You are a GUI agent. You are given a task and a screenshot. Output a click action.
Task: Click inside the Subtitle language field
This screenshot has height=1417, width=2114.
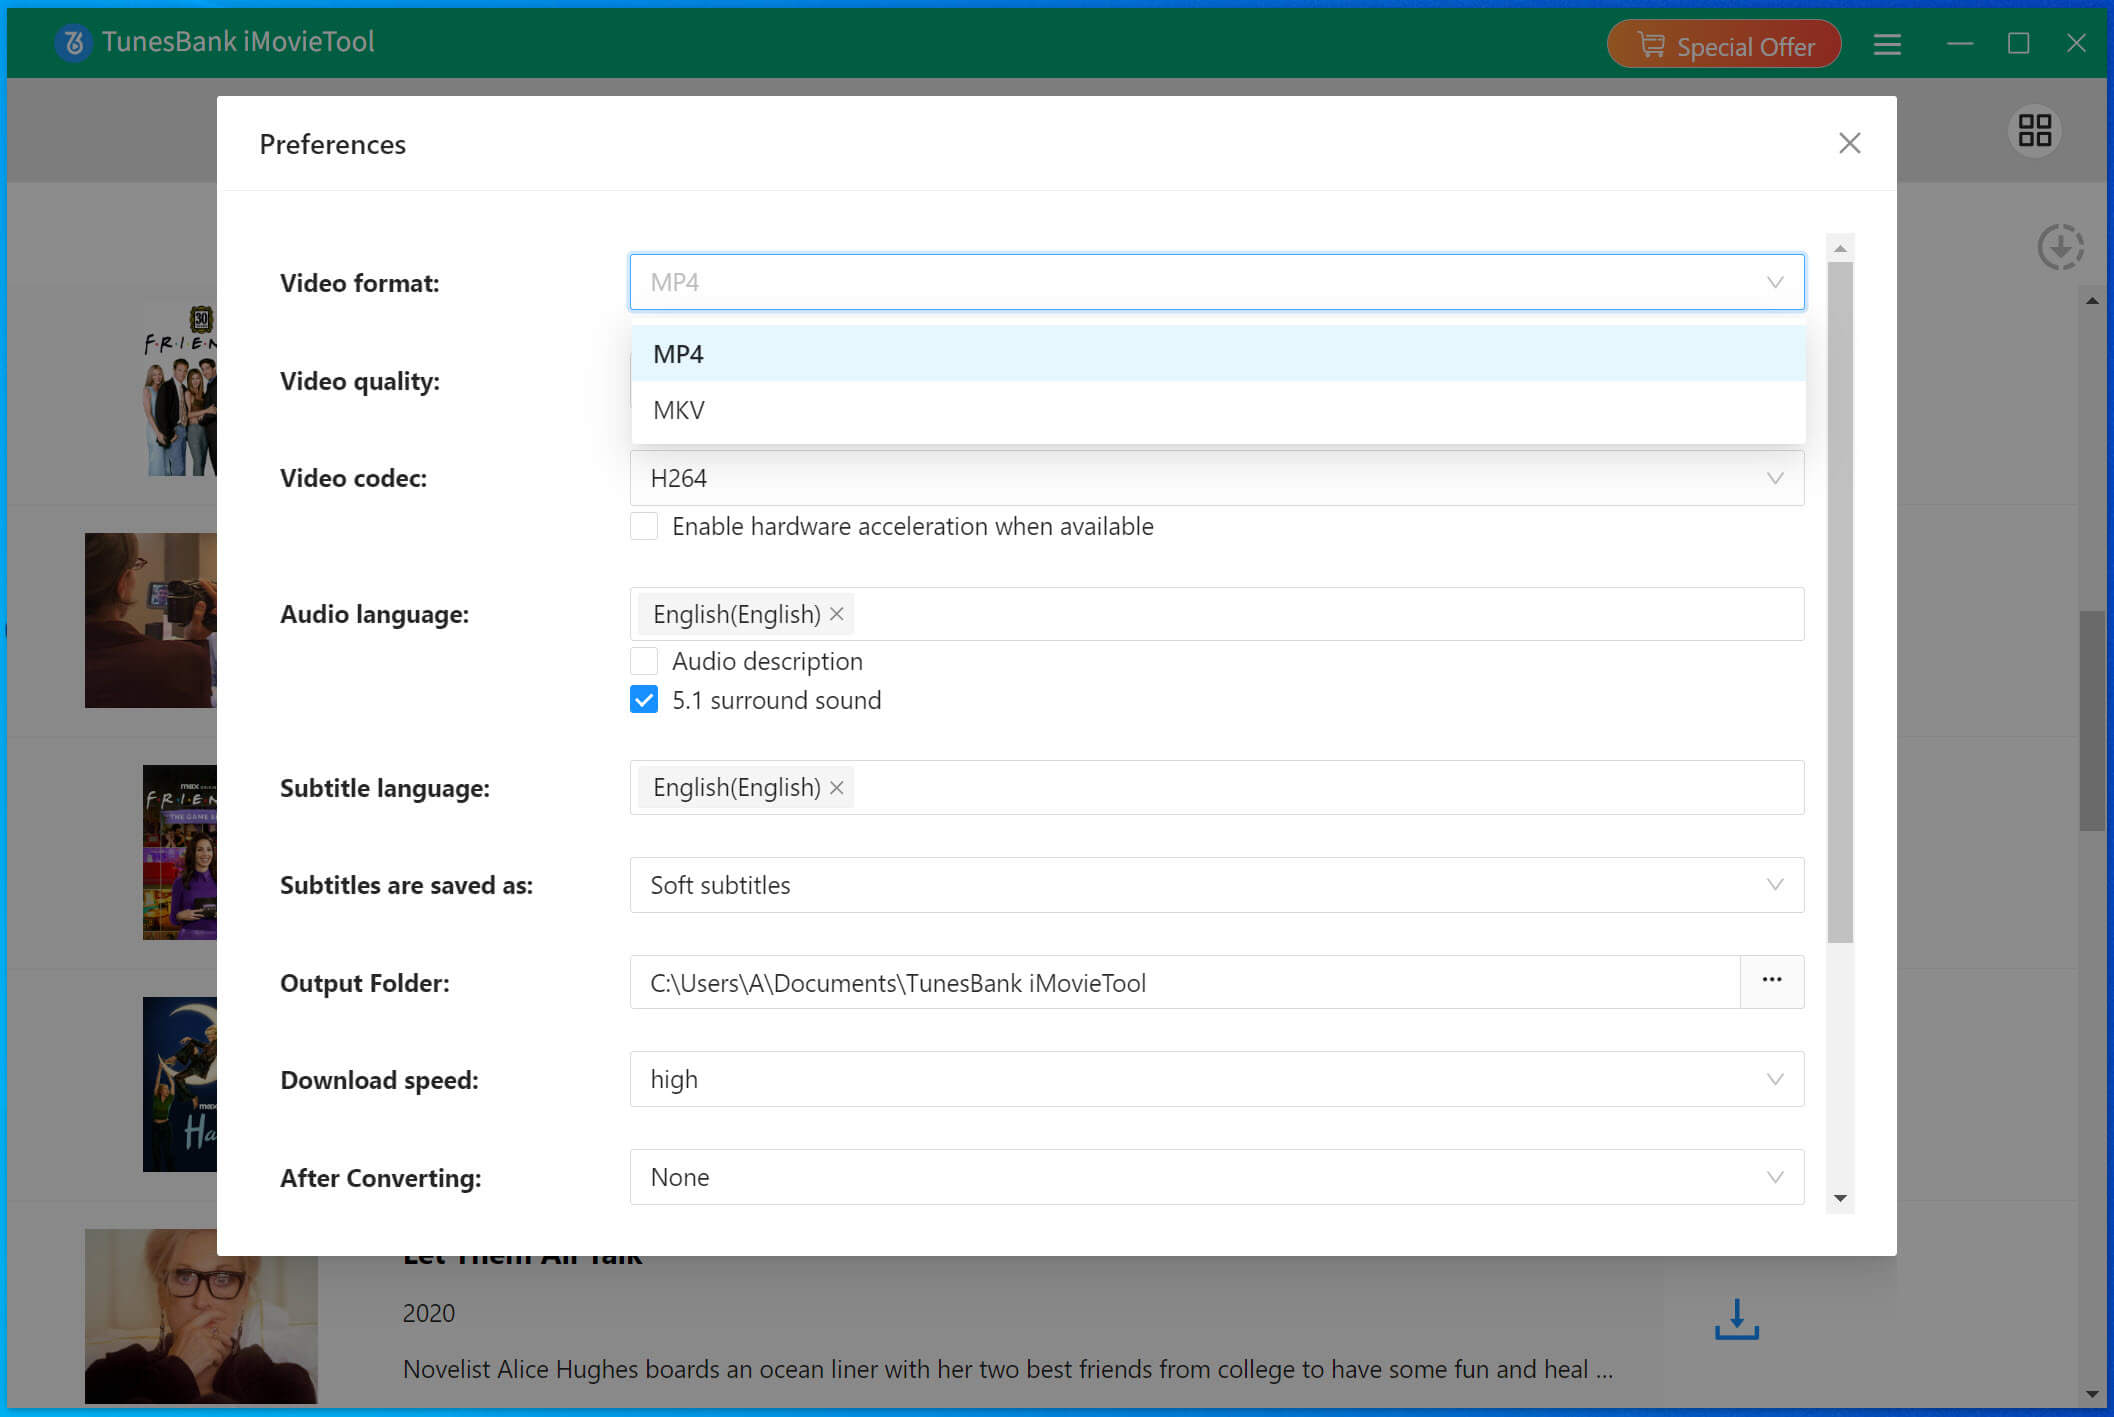pyautogui.click(x=1217, y=788)
